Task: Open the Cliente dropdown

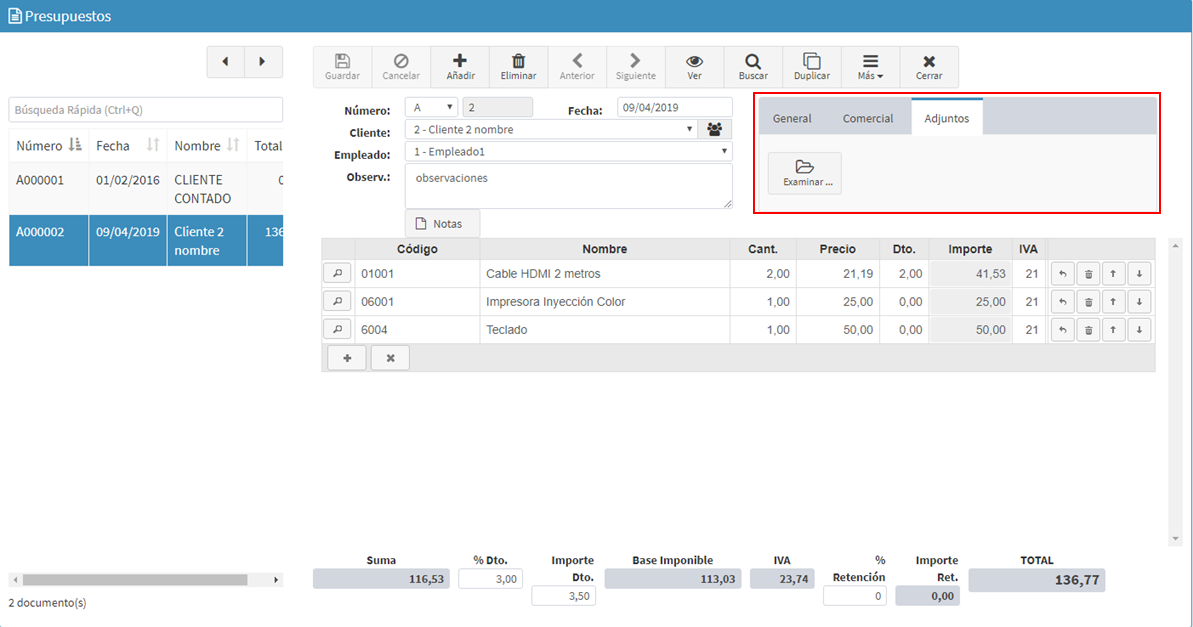Action: pyautogui.click(x=551, y=129)
